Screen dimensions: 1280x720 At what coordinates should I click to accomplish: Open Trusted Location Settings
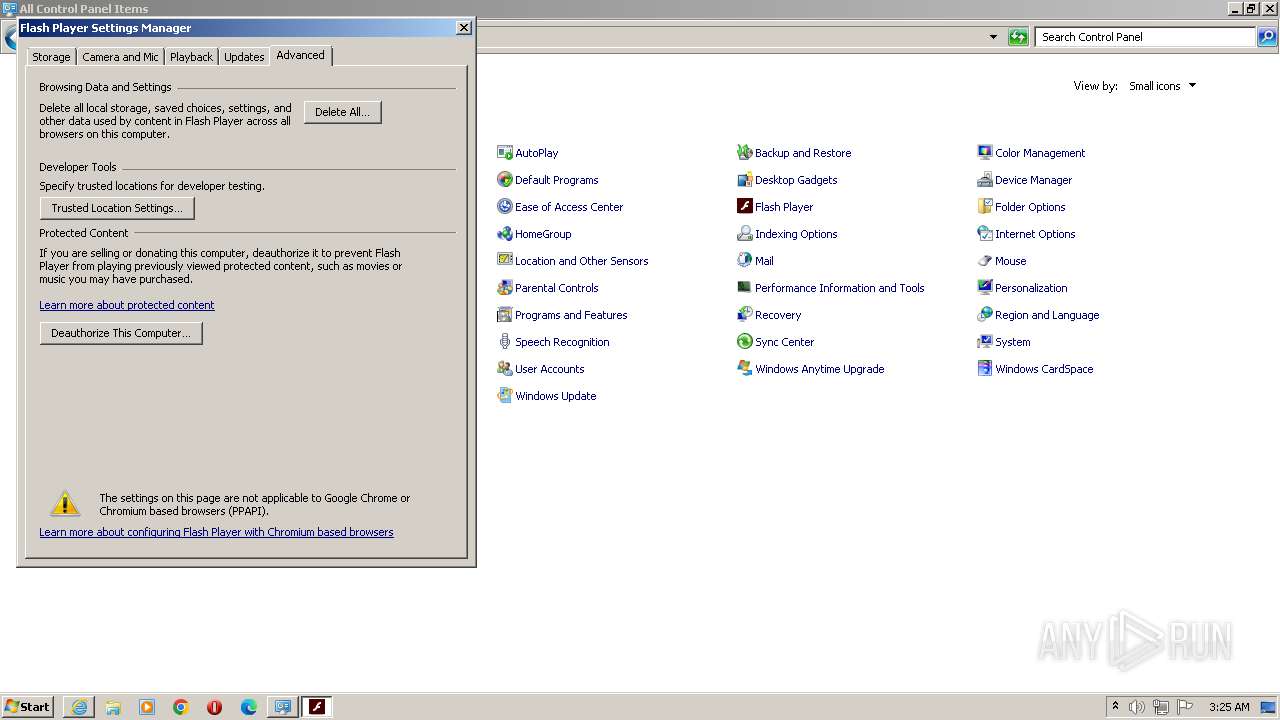tap(117, 208)
